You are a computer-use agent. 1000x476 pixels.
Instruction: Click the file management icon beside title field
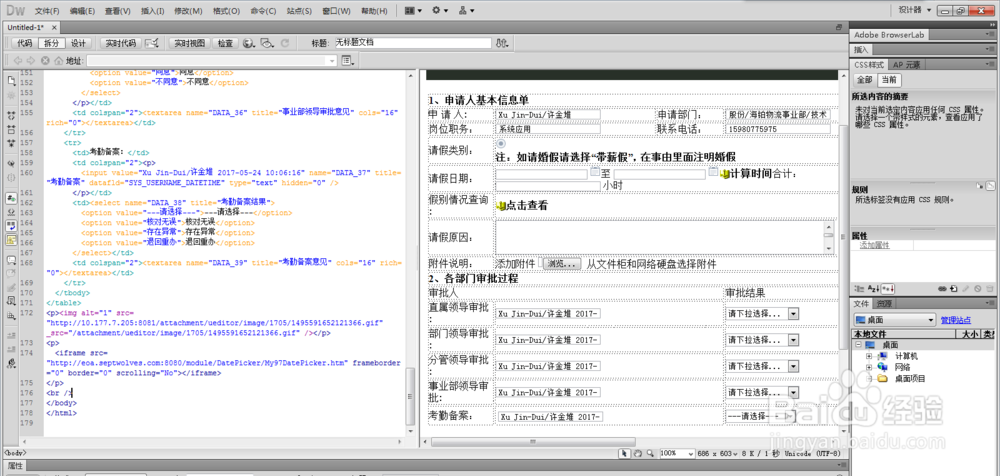tap(503, 43)
